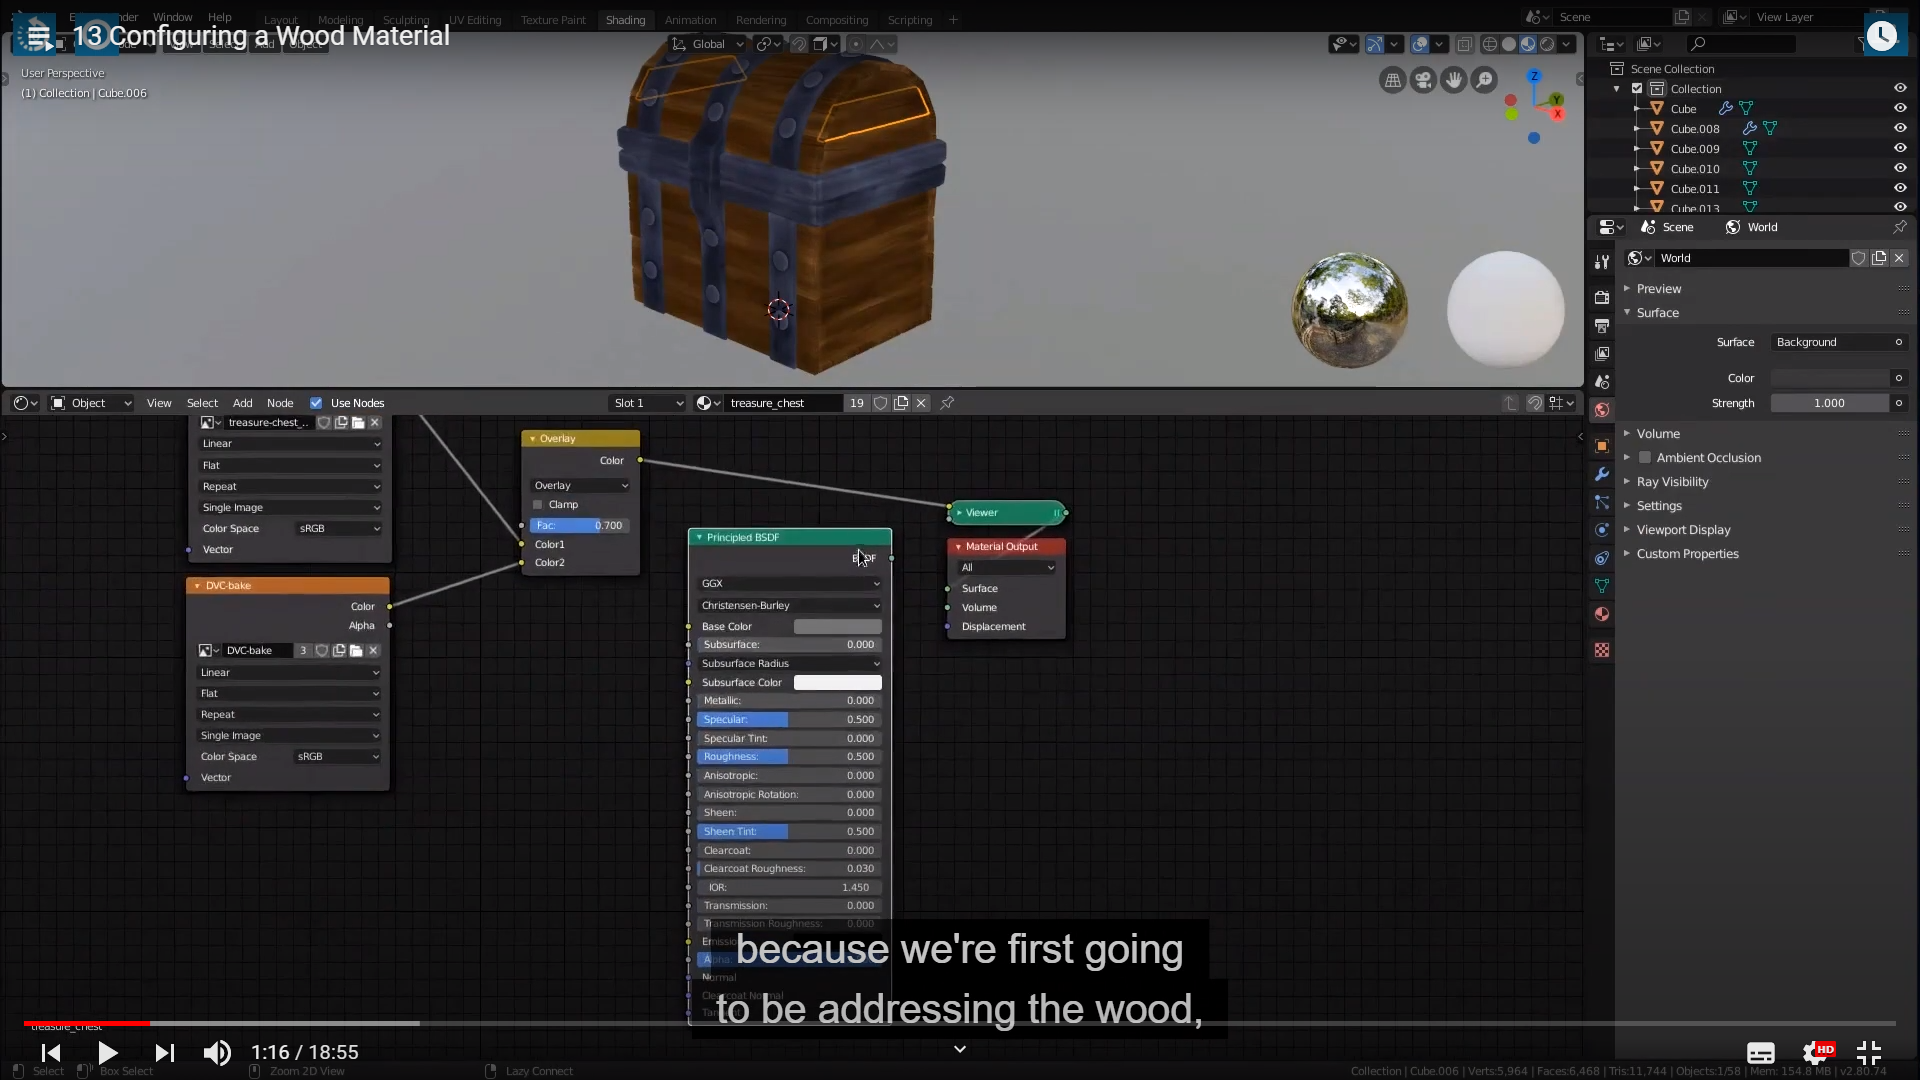Screen dimensions: 1920x1080
Task: Click the viewport pan hand icon
Action: tap(1453, 80)
